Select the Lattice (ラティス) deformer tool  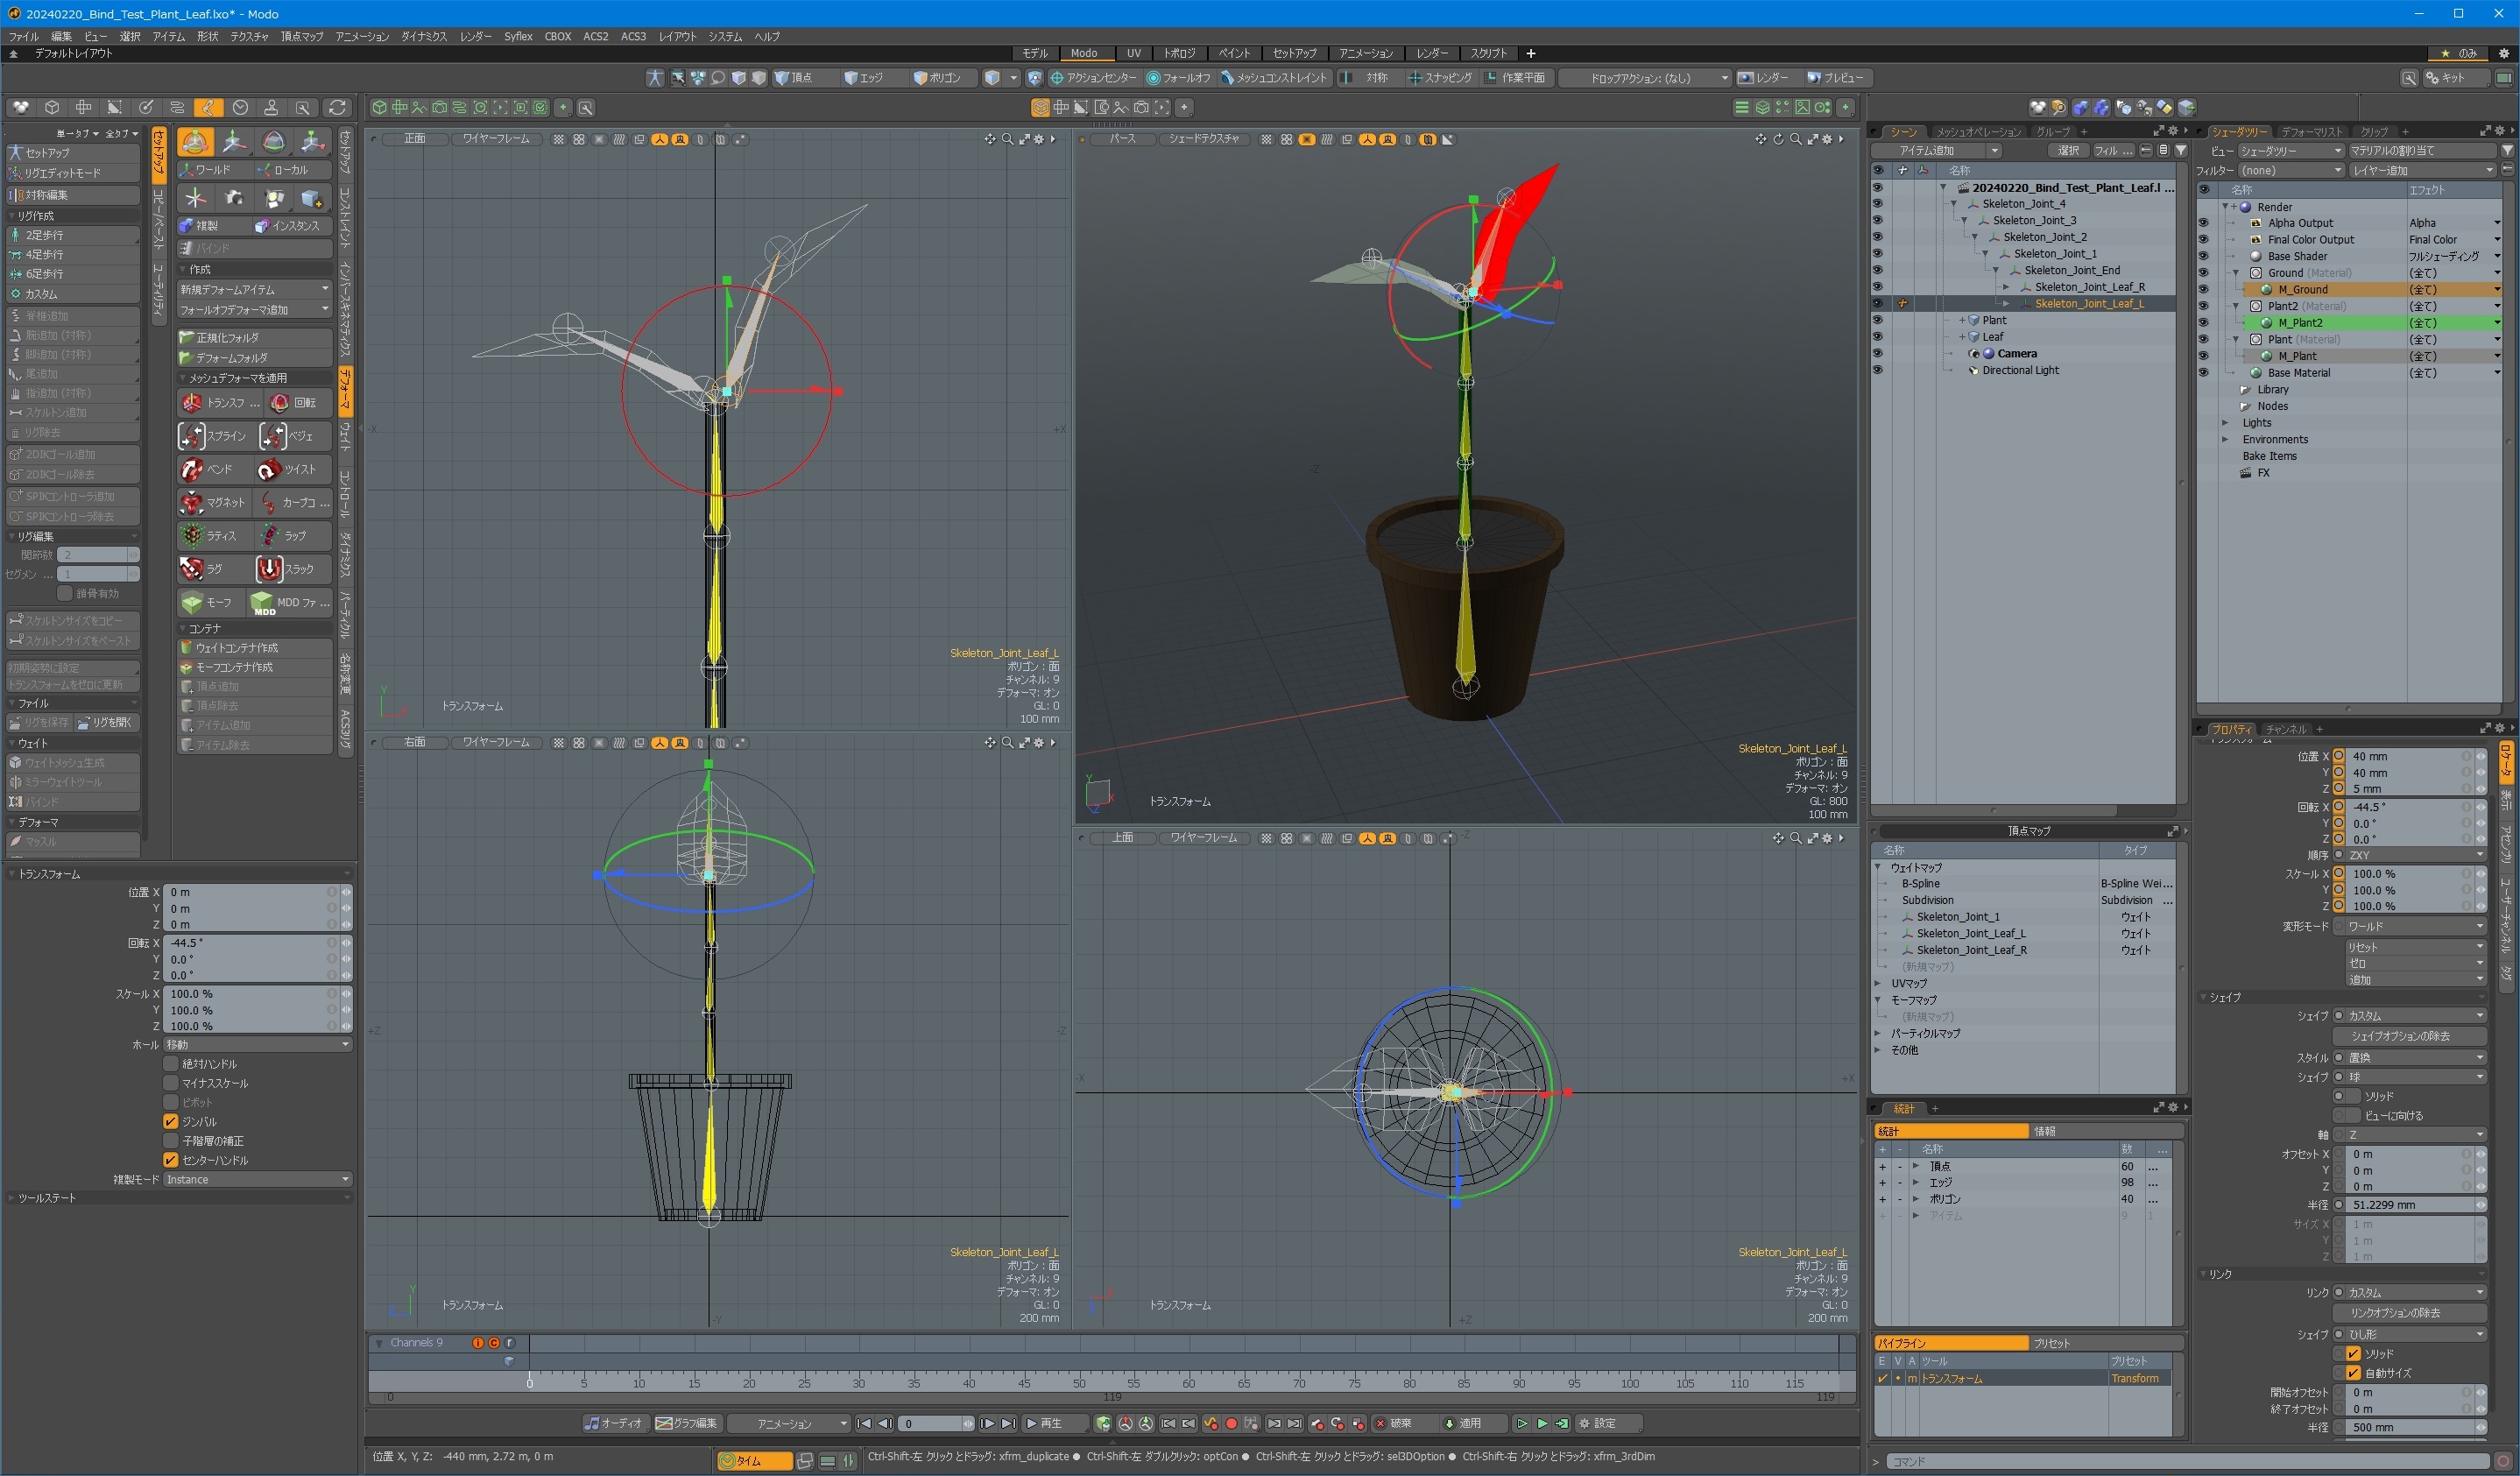tap(214, 536)
